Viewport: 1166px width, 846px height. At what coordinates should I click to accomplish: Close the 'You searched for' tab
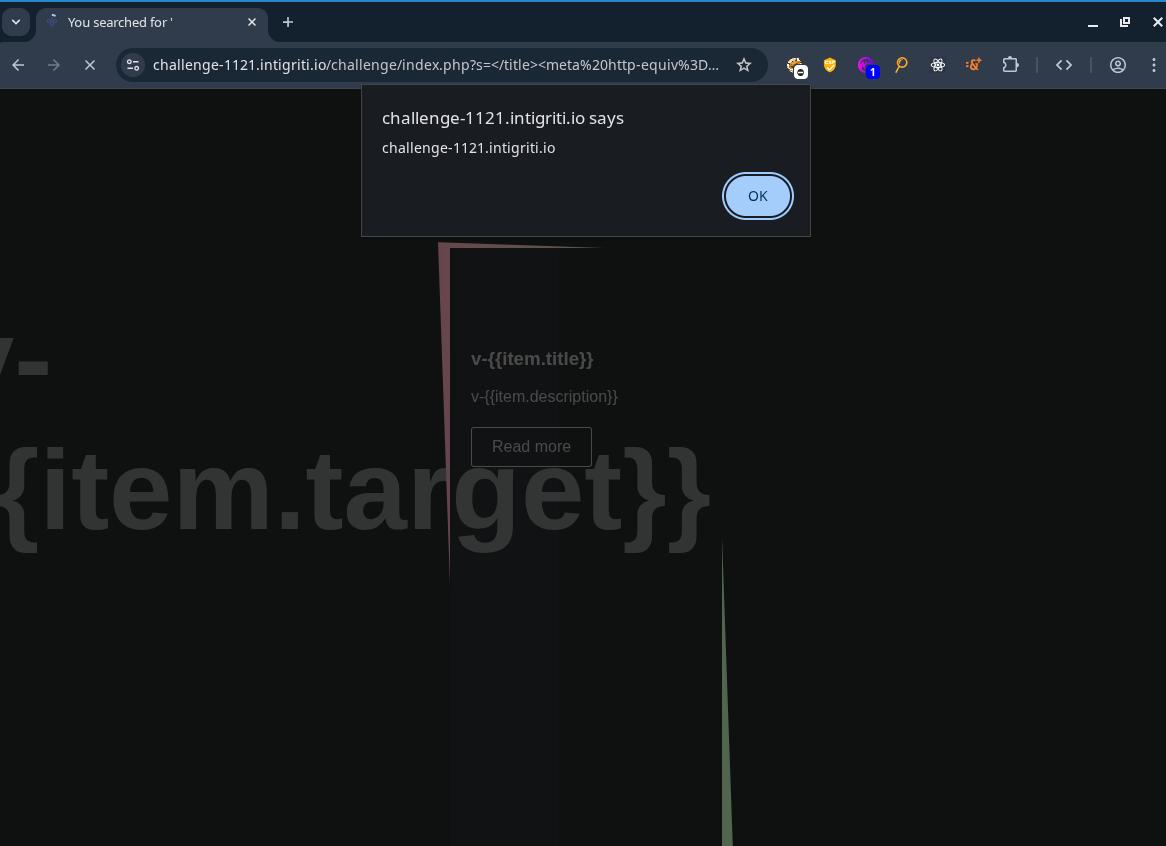(252, 22)
